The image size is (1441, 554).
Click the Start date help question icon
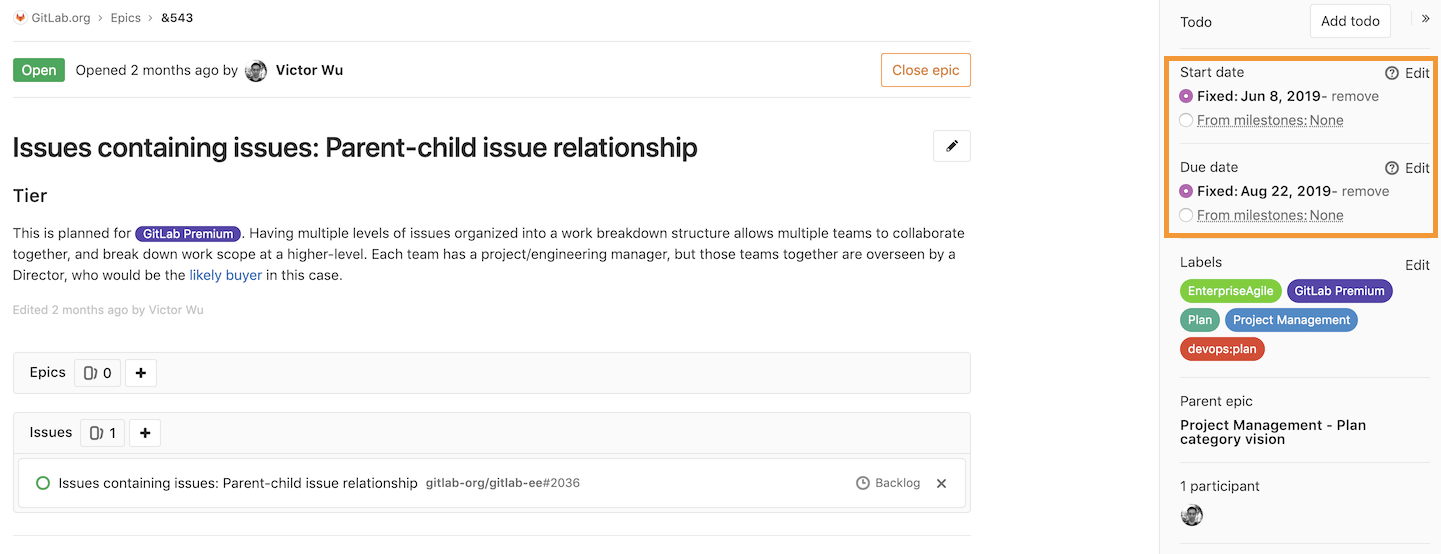coord(1391,73)
